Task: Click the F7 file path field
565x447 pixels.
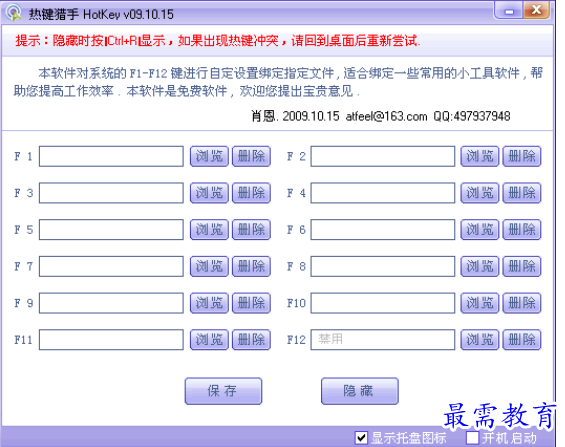Action: 111,267
